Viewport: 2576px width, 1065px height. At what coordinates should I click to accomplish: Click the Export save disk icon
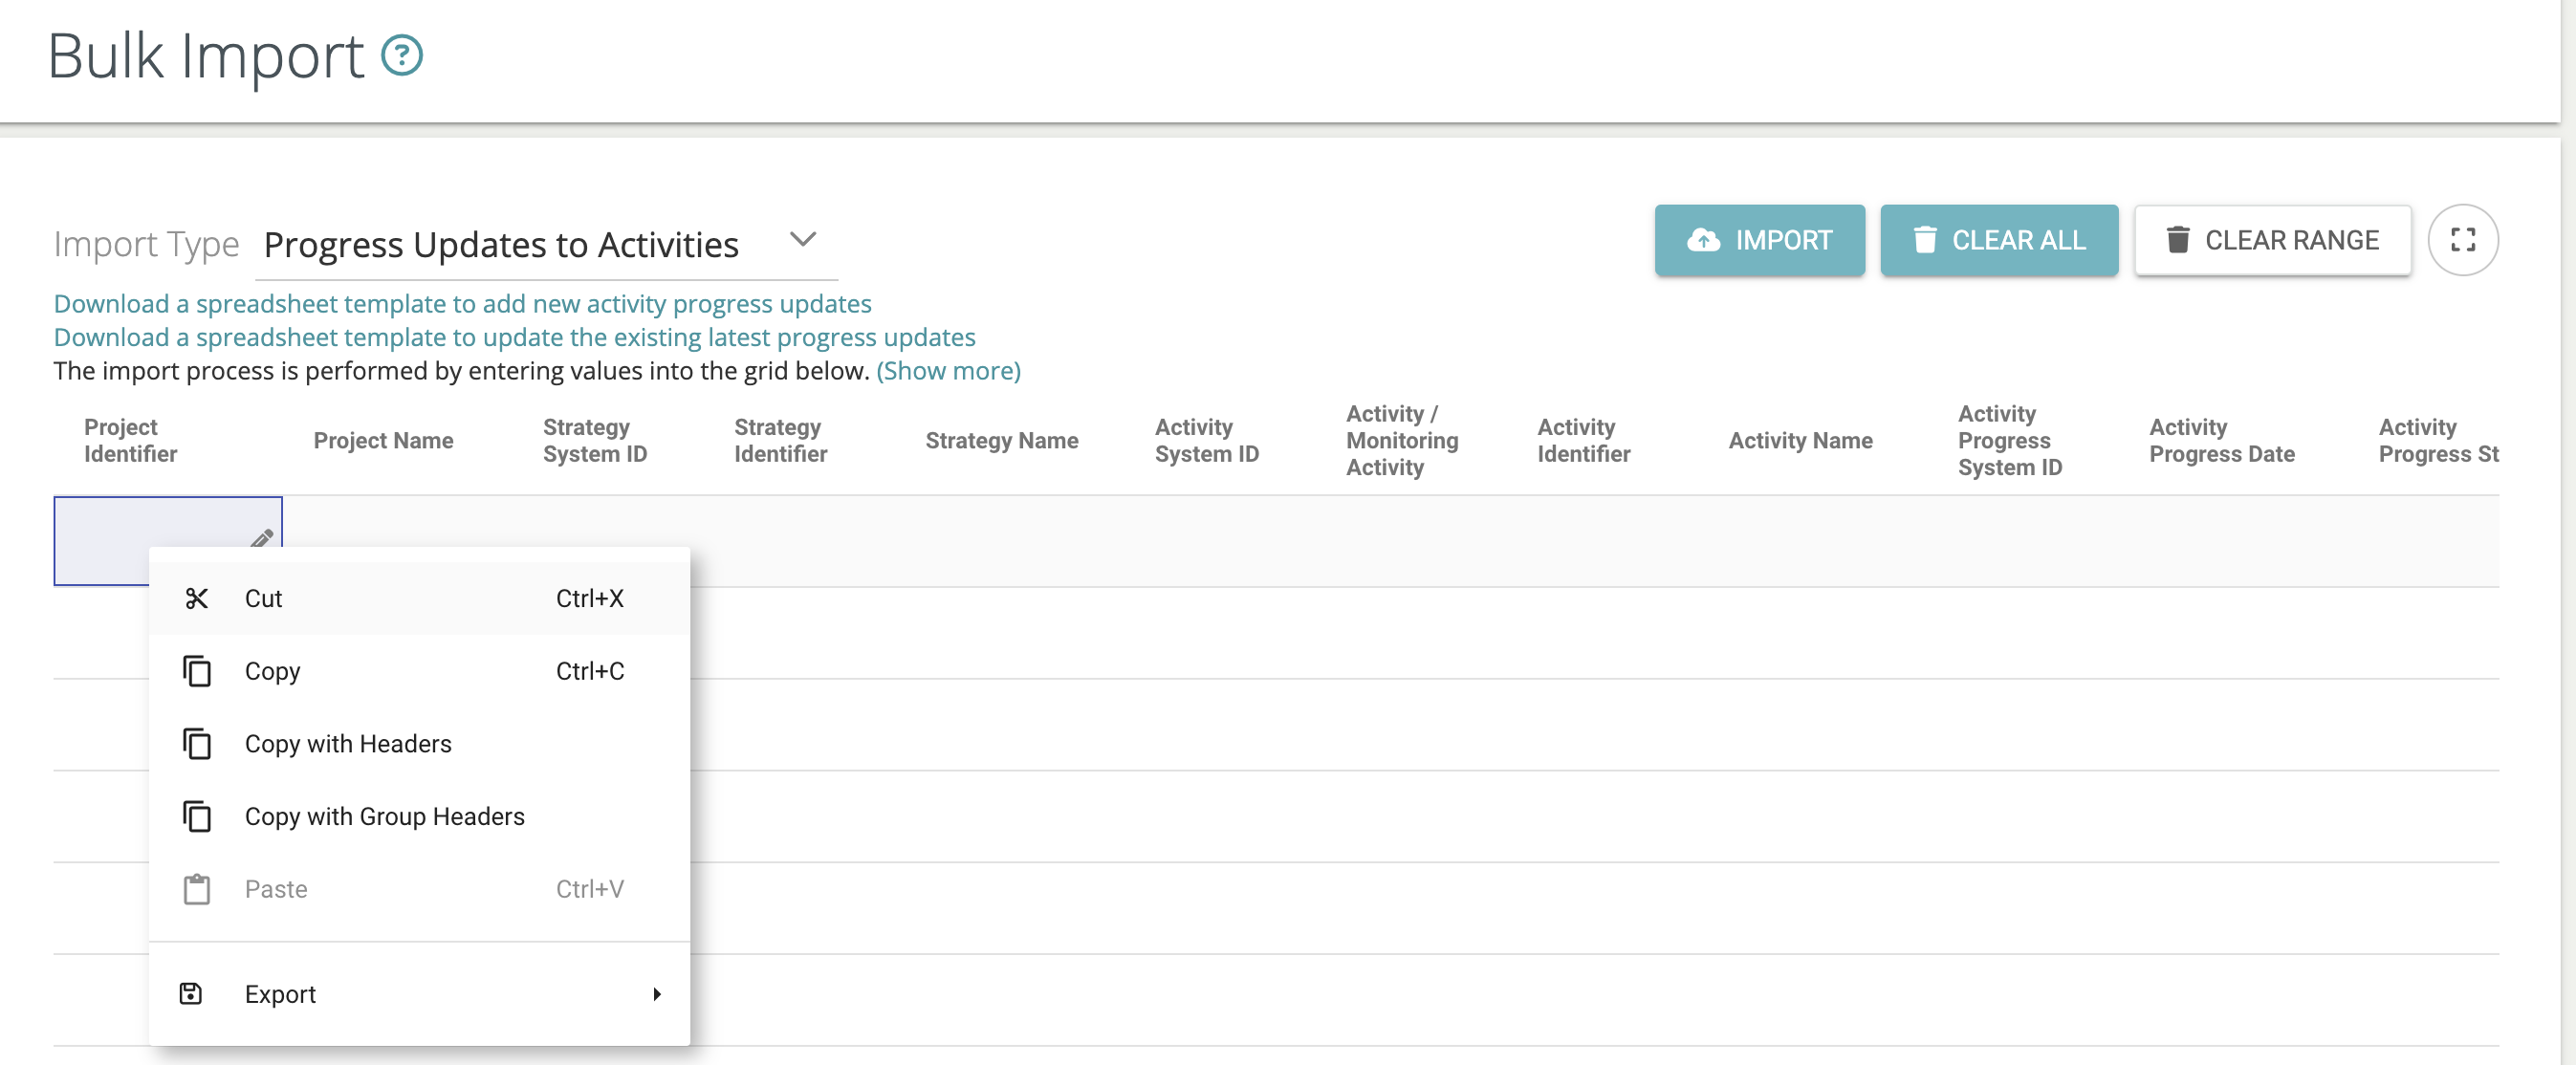point(191,993)
